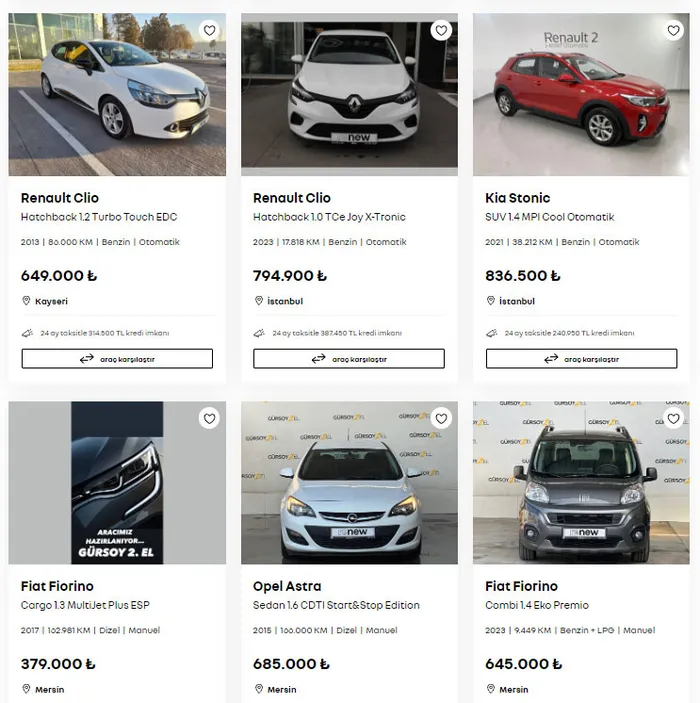Click heart icon on Opel Astra card
Screen dimensions: 700x703
pos(441,419)
